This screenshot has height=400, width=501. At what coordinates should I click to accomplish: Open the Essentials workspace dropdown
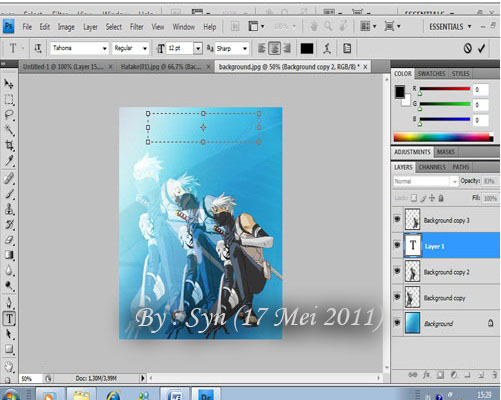pos(450,27)
